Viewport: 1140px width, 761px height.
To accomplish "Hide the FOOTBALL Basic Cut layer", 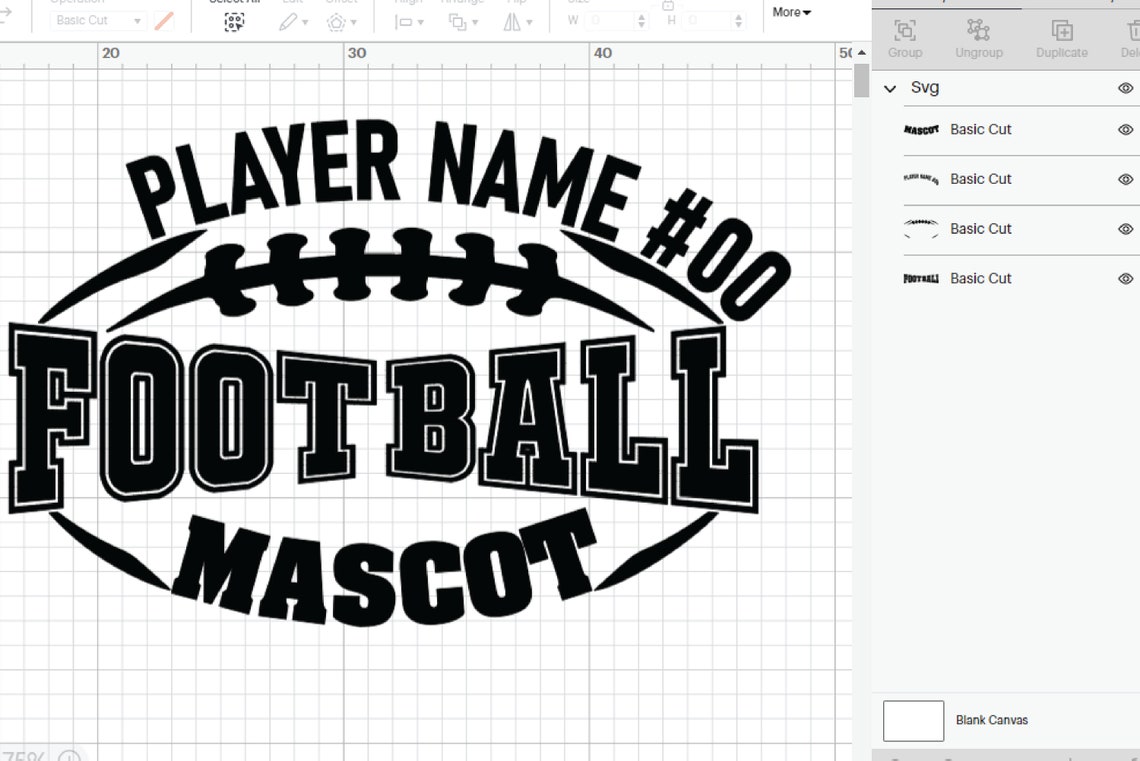I will (1125, 278).
